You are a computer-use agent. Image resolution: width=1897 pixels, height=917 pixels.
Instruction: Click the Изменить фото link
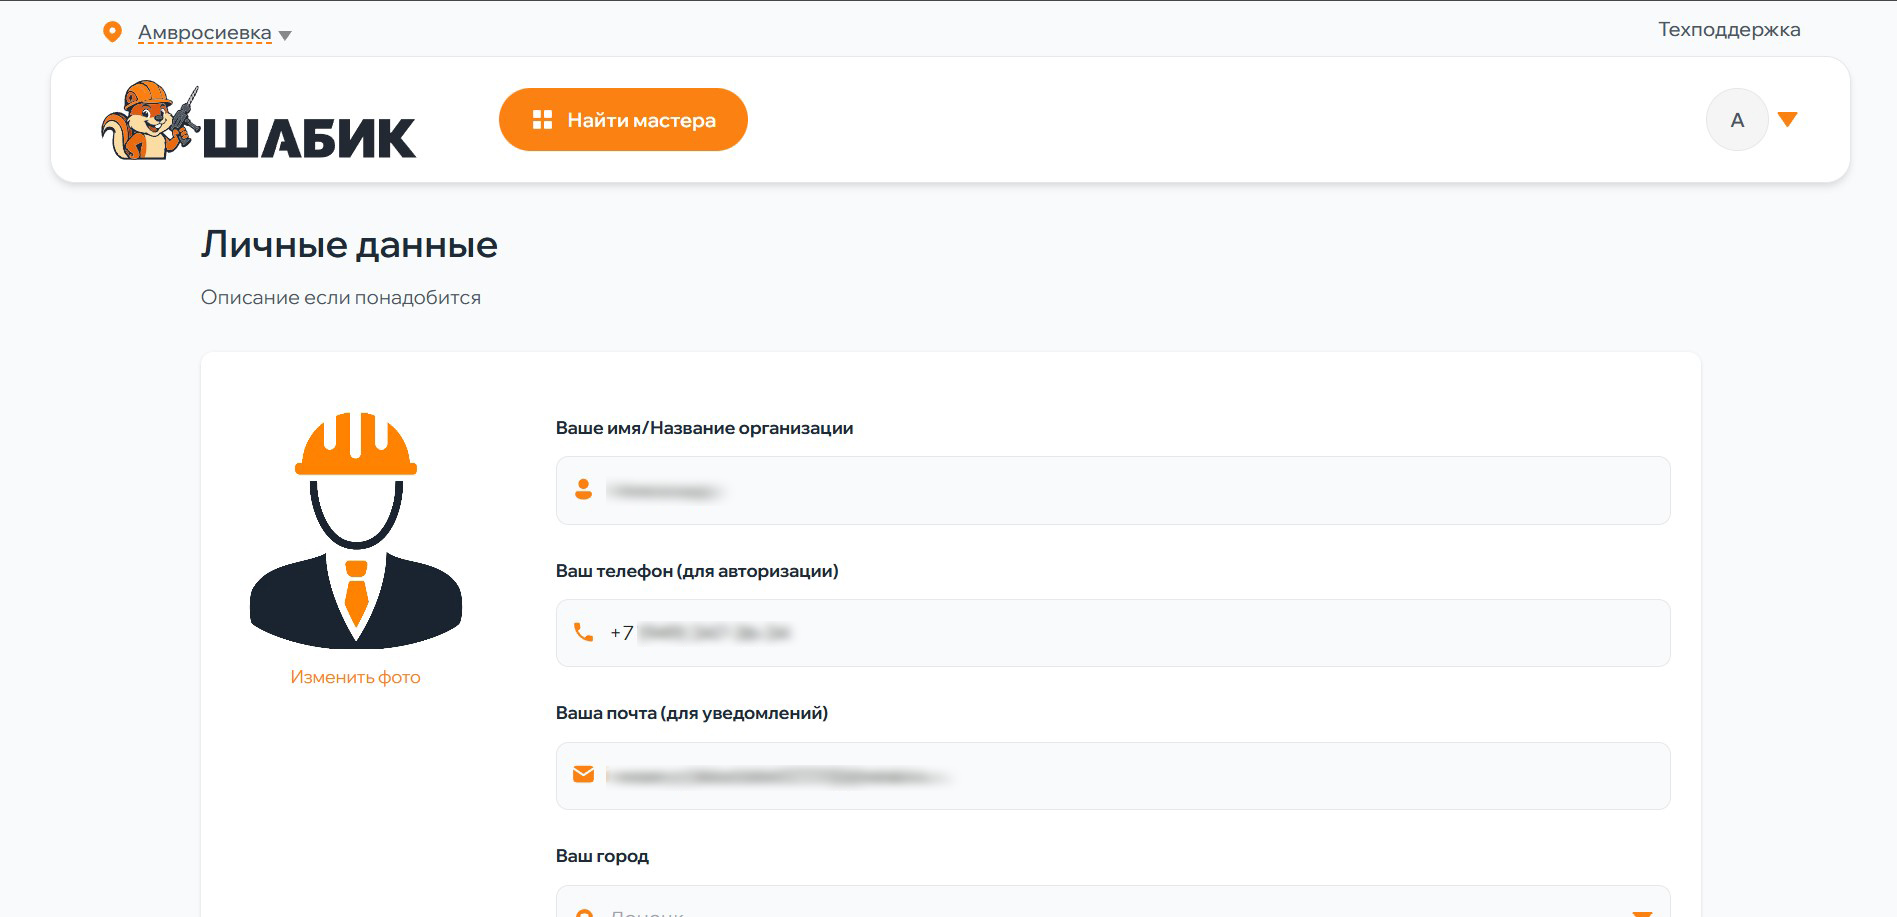[355, 677]
